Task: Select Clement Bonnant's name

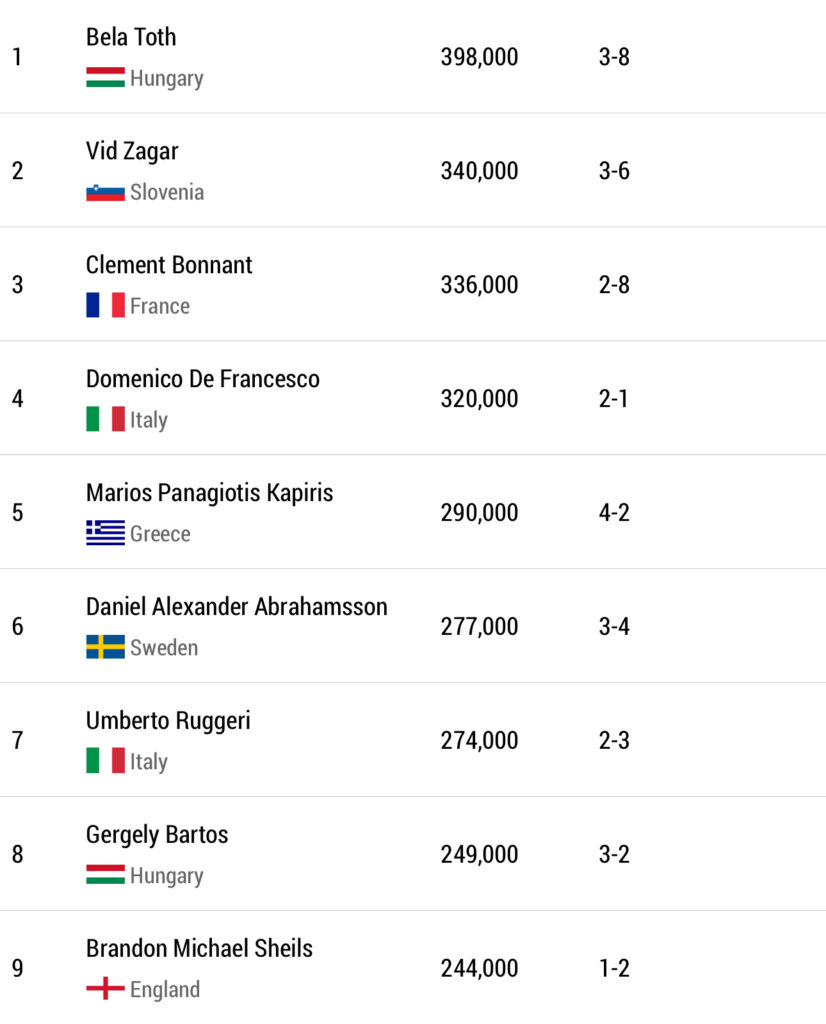Action: pos(169,265)
